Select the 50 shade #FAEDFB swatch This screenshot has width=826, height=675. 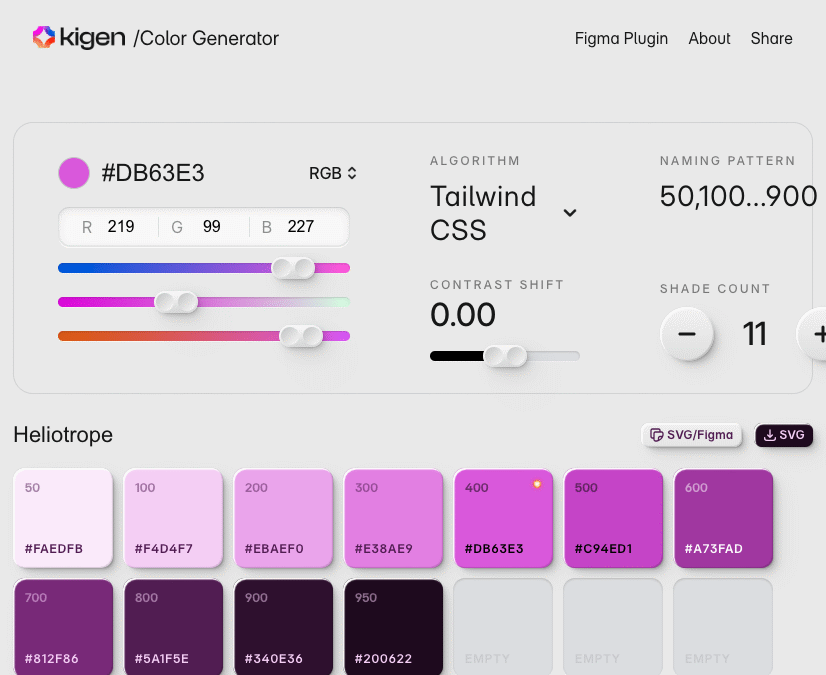tap(63, 519)
